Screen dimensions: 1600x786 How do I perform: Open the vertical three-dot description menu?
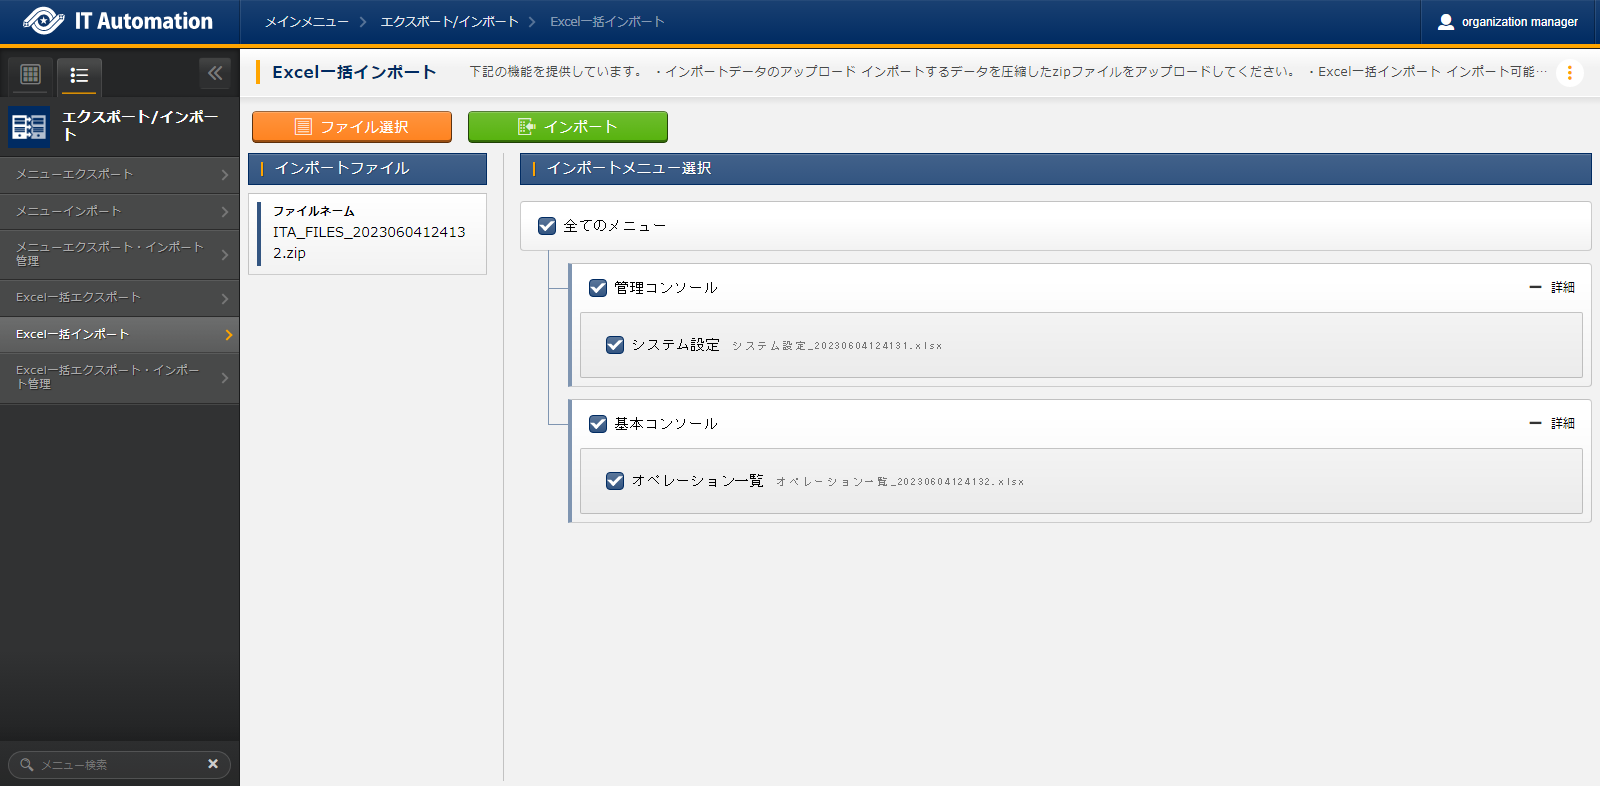1569,73
